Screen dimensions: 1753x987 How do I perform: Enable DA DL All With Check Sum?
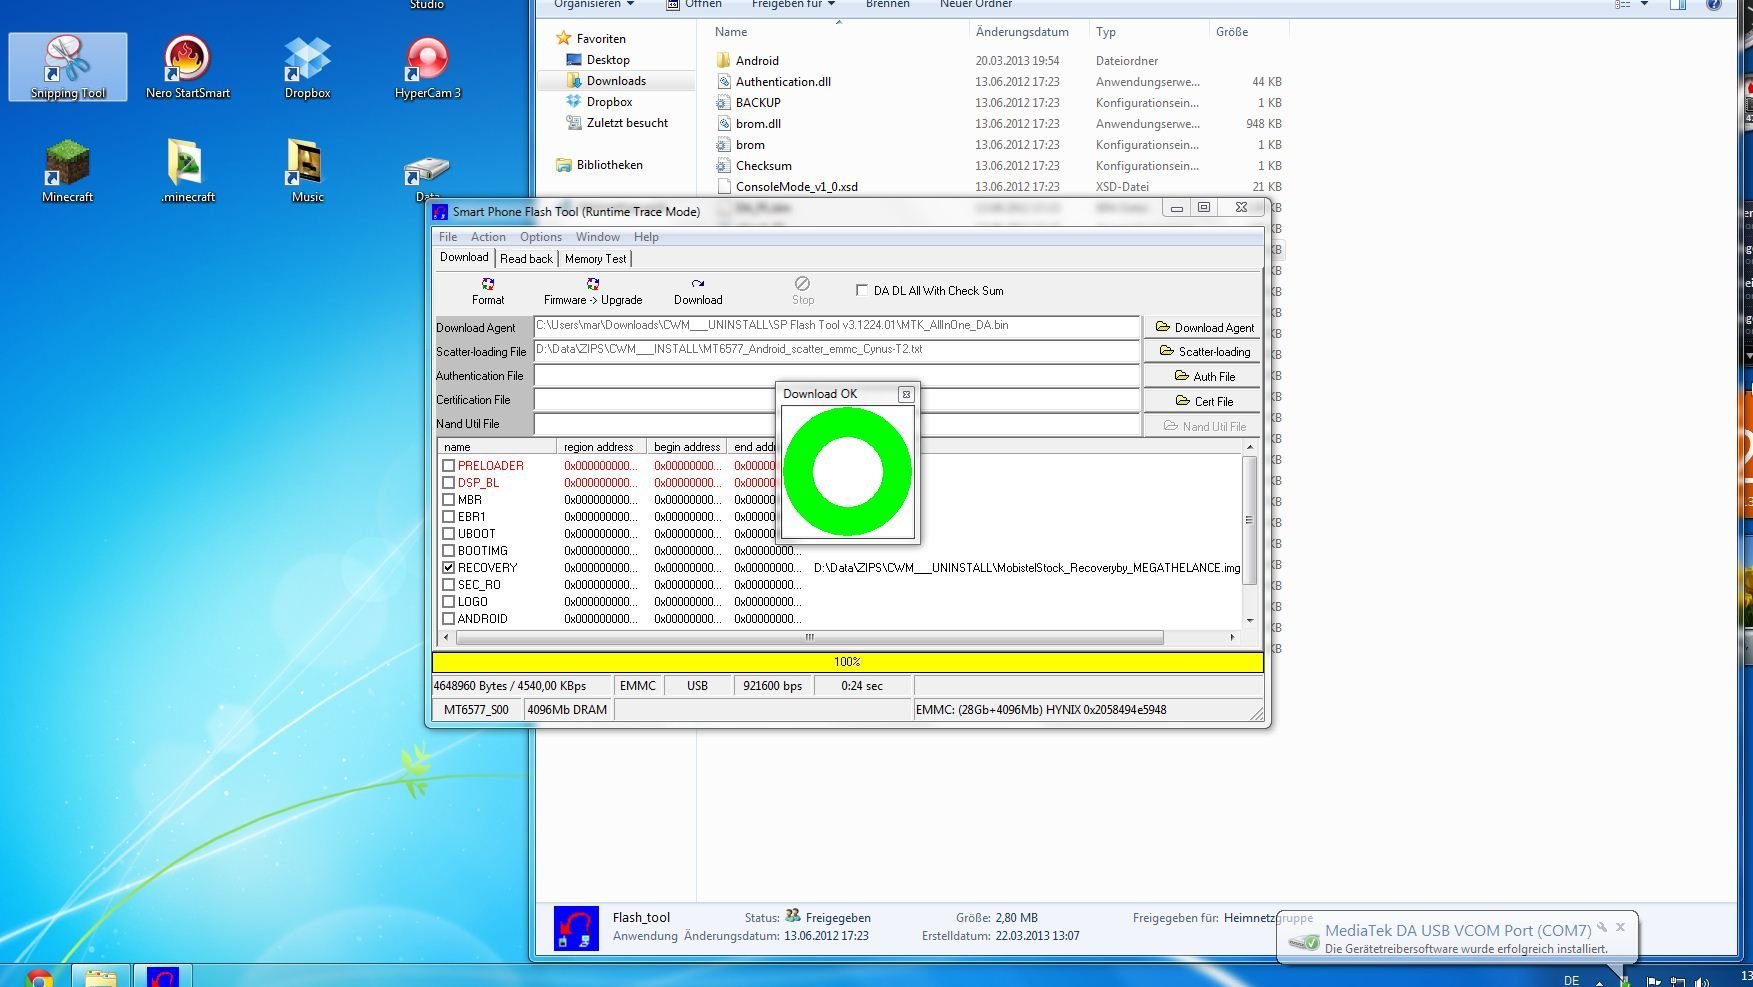click(862, 290)
